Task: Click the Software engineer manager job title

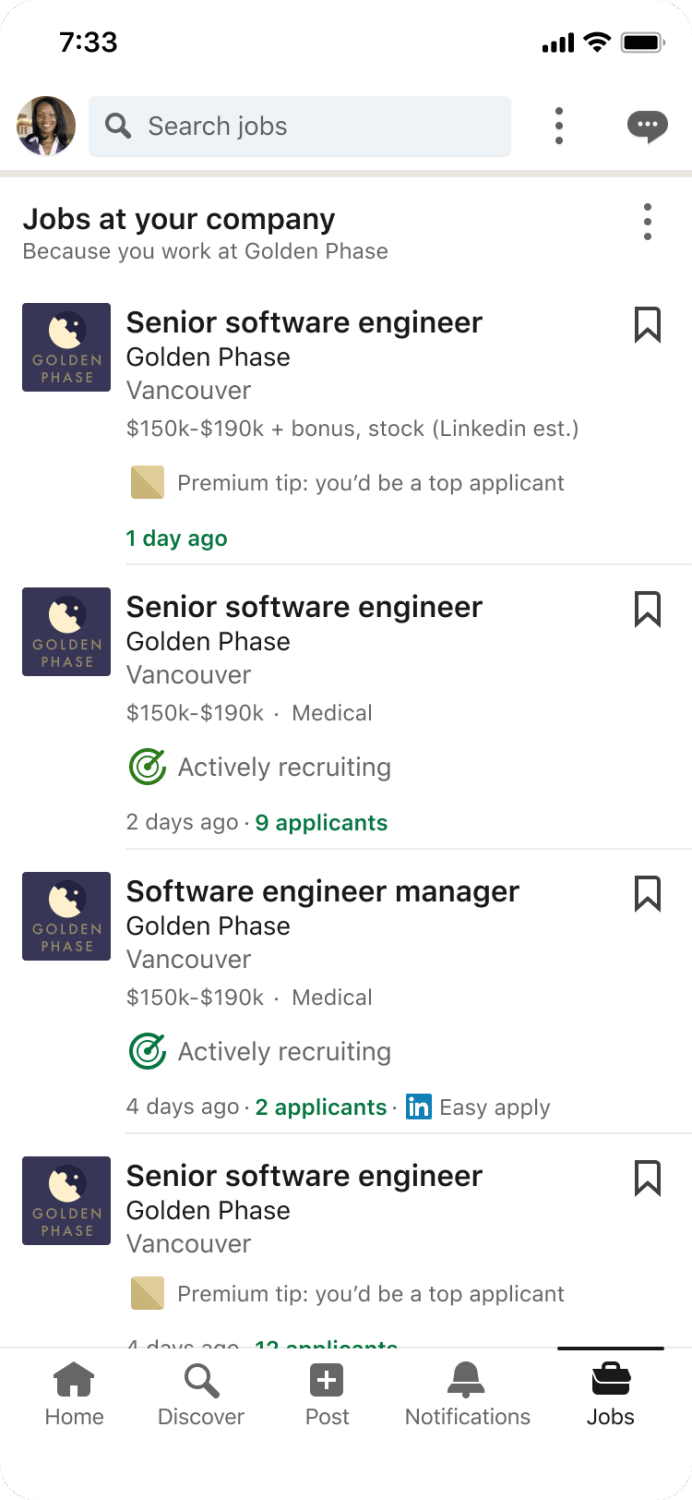Action: pyautogui.click(x=322, y=891)
